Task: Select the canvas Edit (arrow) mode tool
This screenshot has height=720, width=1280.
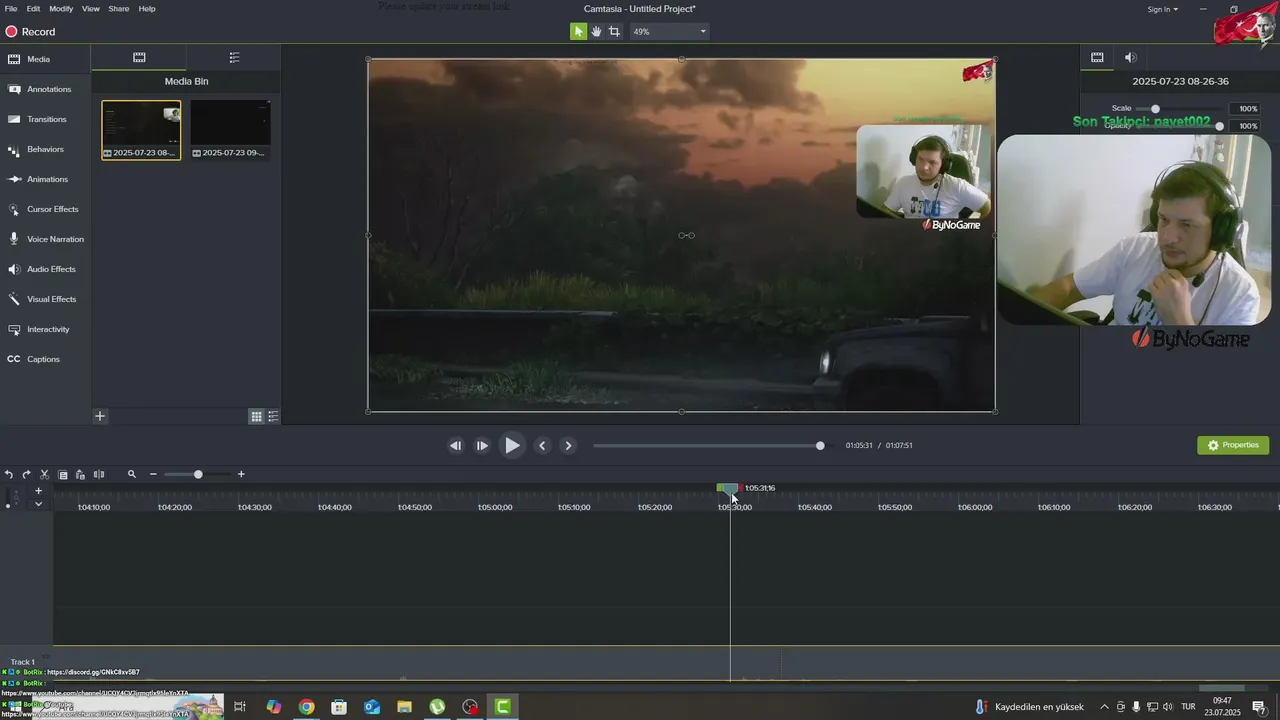Action: point(578,31)
